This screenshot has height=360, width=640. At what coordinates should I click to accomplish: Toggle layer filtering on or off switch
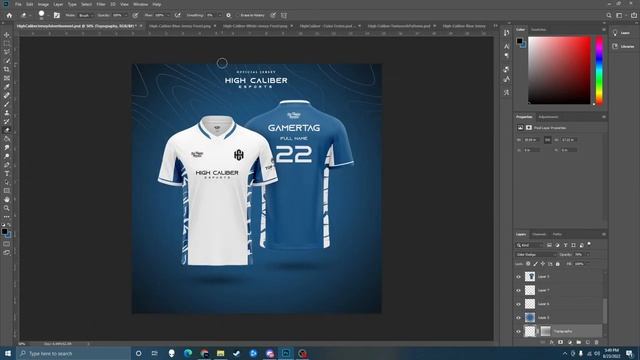[589, 244]
